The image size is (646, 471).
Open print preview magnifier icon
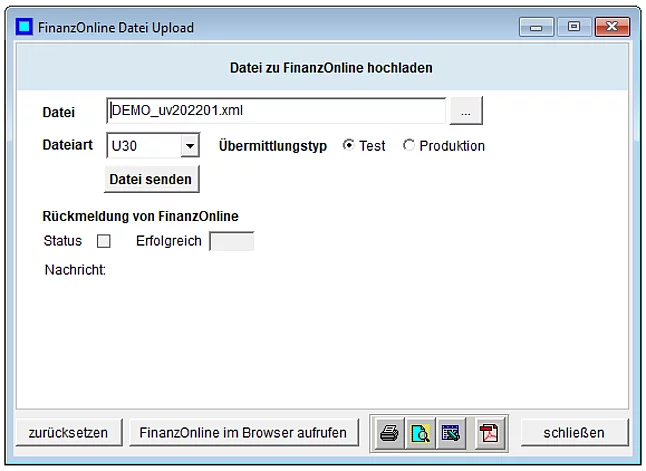click(x=420, y=433)
